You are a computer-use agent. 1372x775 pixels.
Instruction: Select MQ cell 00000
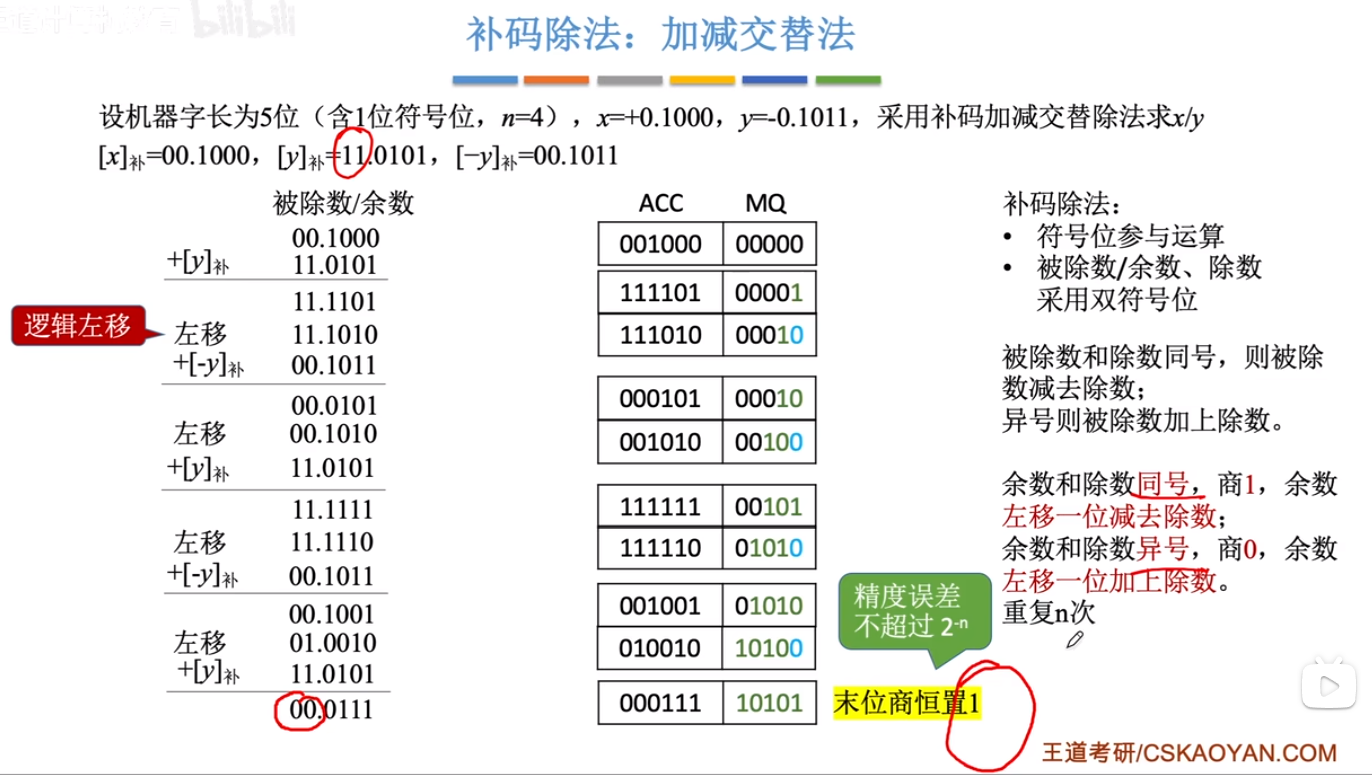point(769,244)
